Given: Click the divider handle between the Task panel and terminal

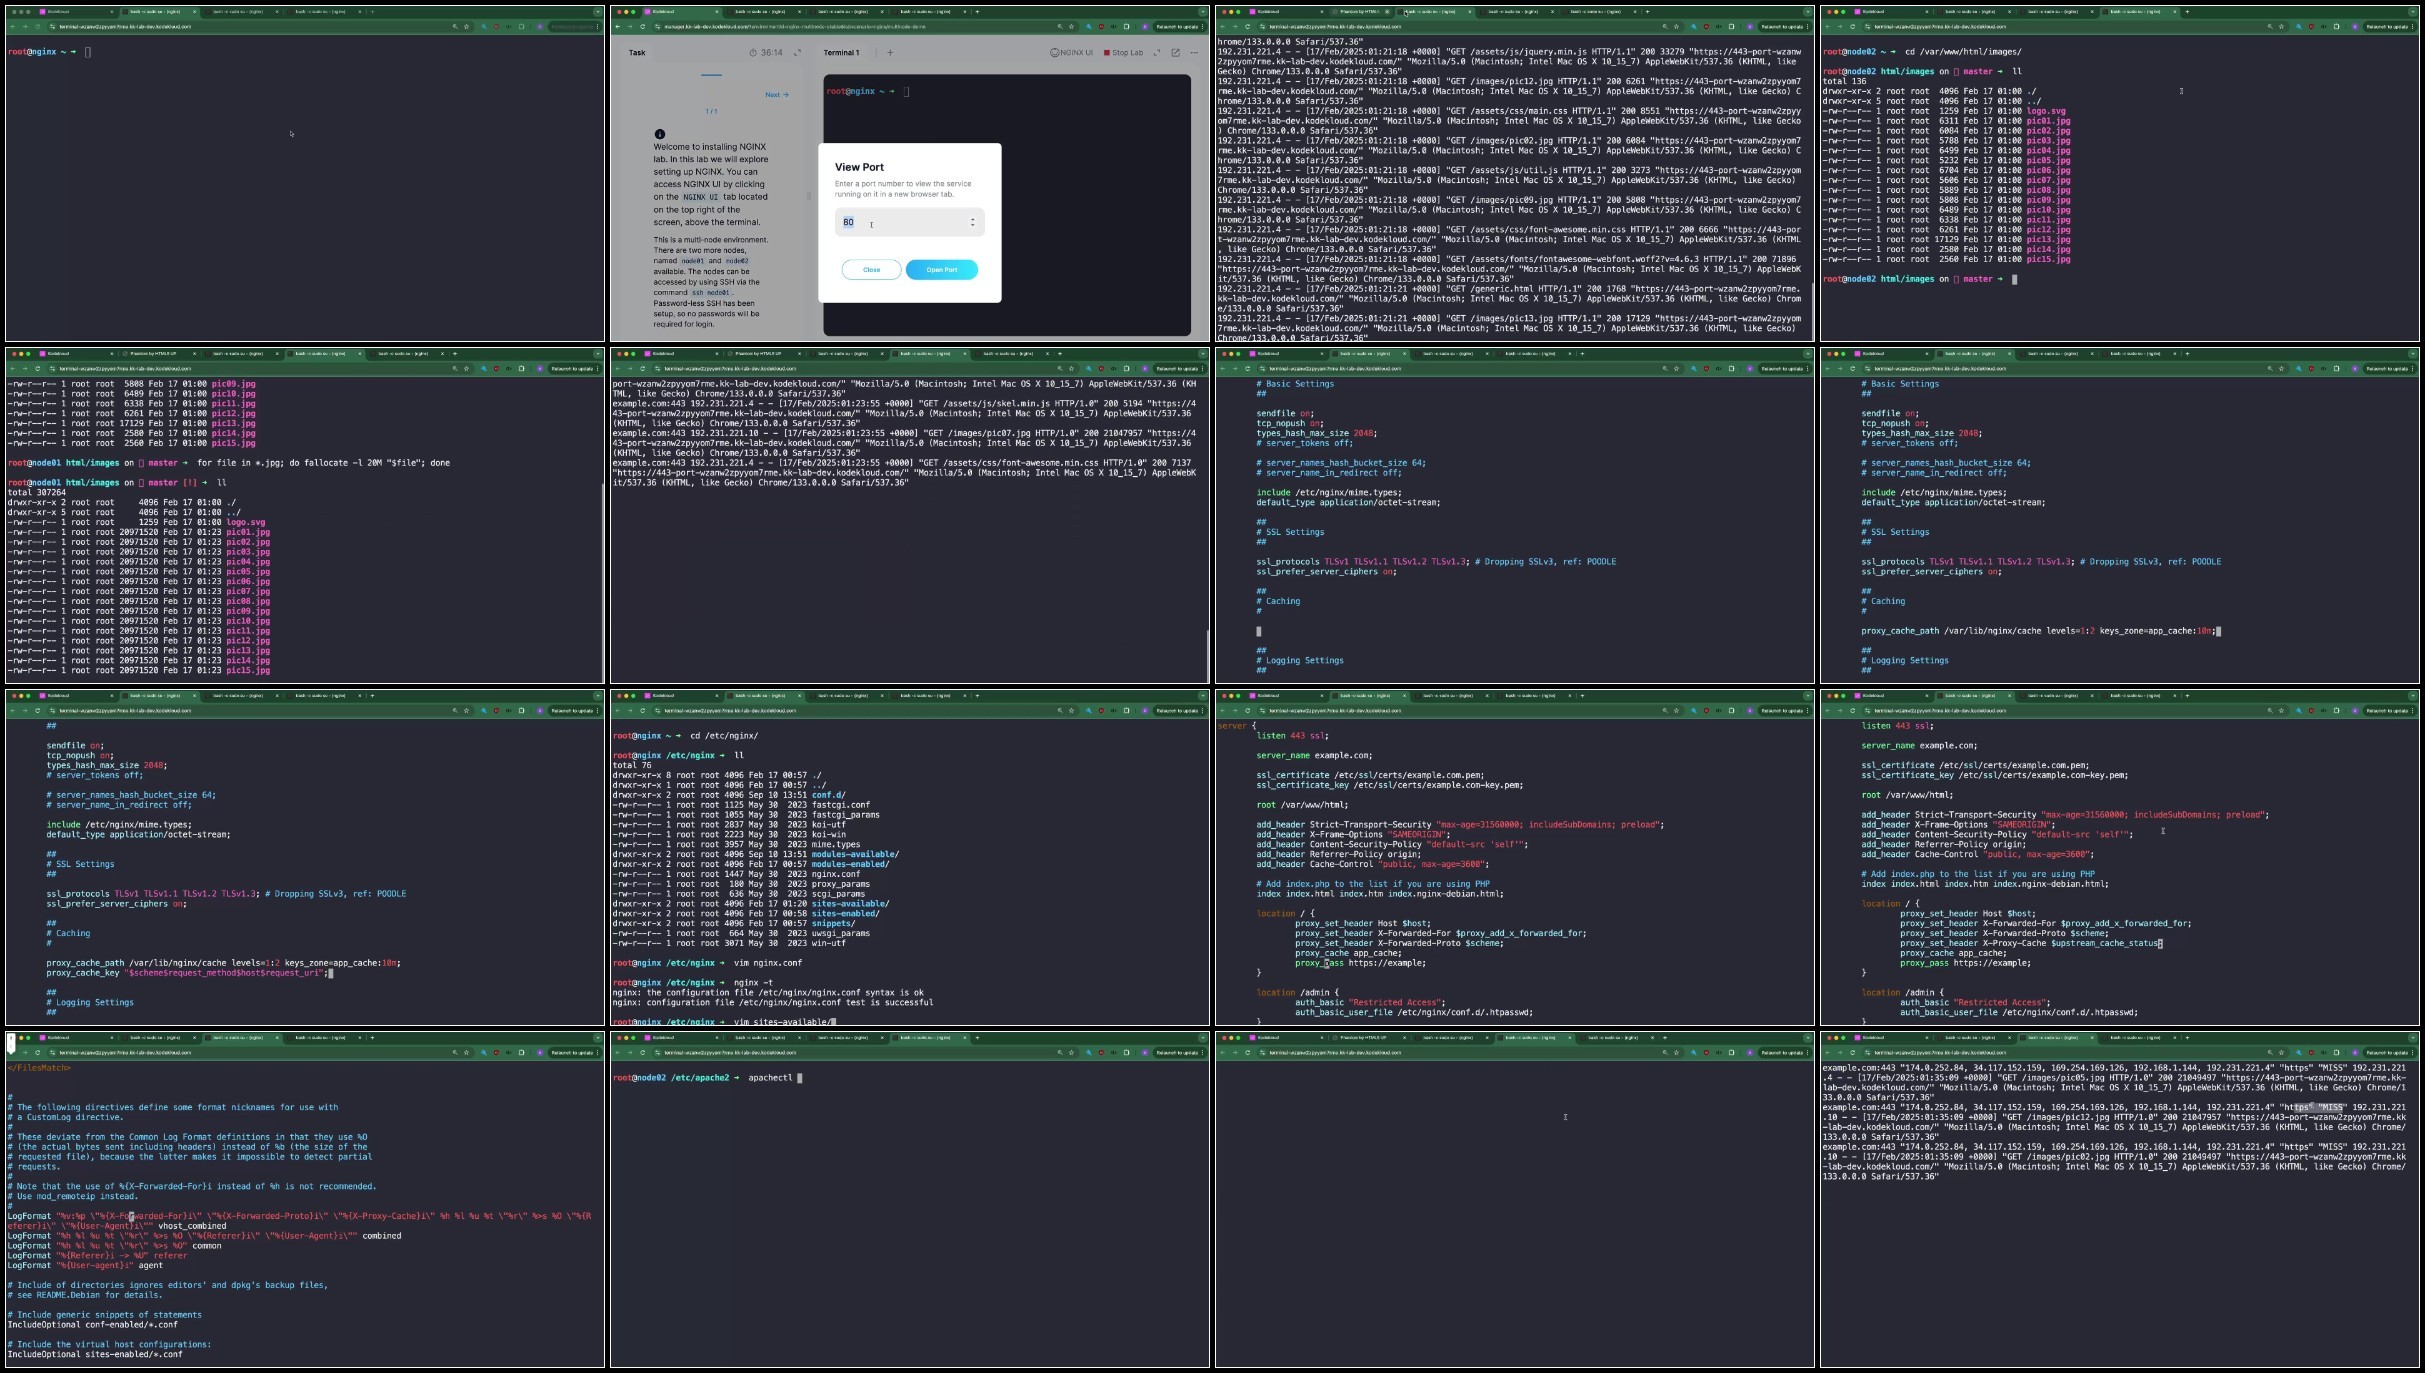Looking at the screenshot, I should (809, 196).
